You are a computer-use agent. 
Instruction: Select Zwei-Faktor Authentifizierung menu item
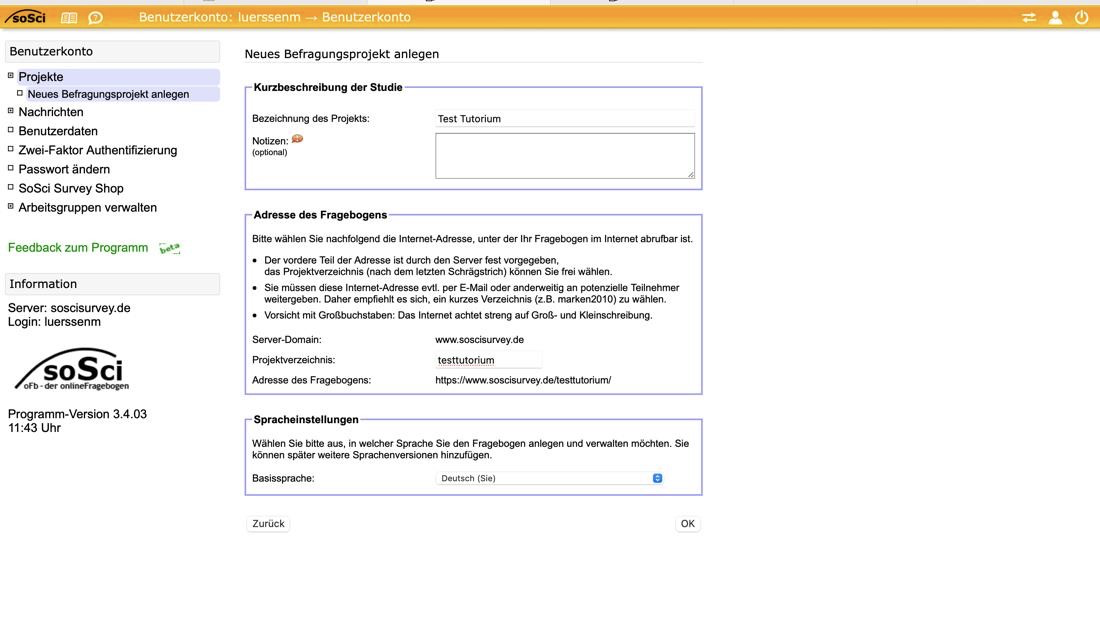click(x=97, y=150)
